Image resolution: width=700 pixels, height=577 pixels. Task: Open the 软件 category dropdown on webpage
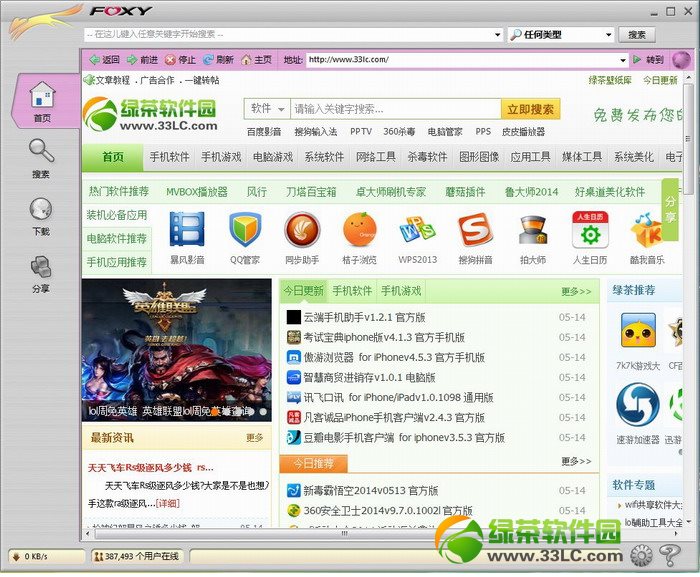(x=267, y=109)
